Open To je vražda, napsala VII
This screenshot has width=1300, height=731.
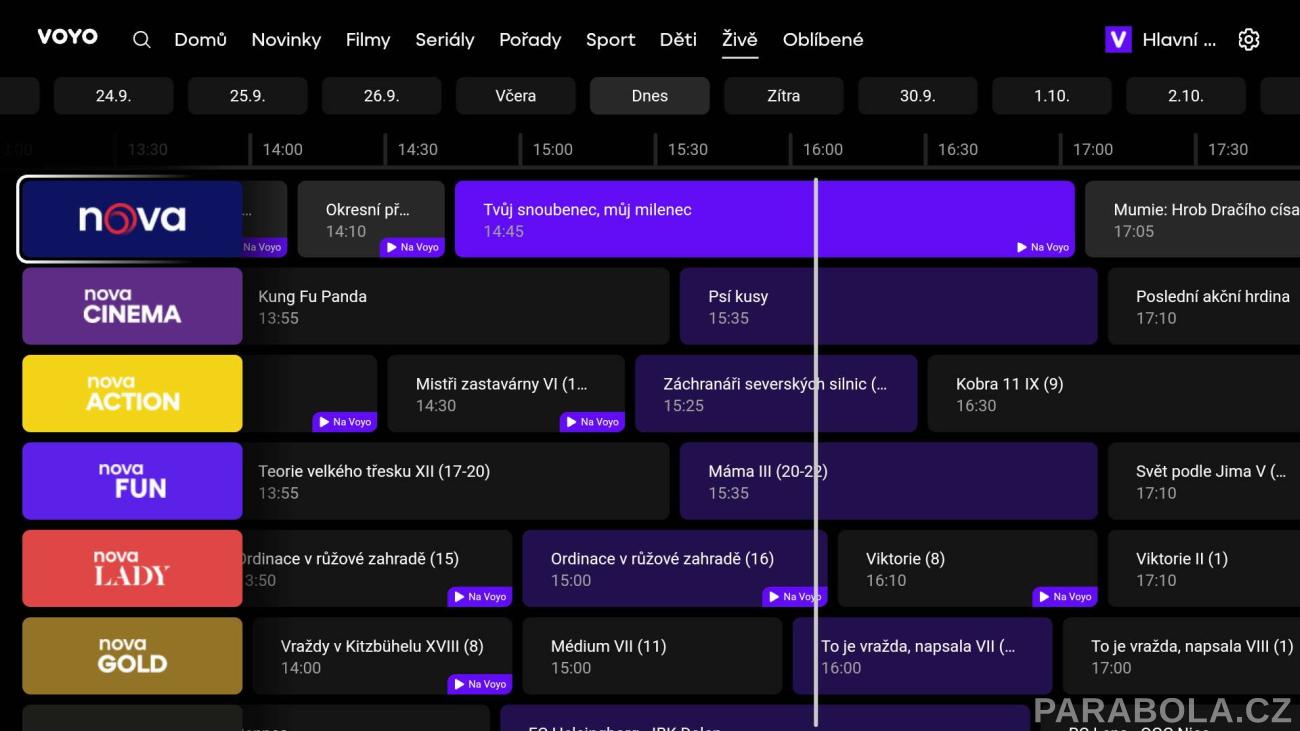(x=922, y=656)
